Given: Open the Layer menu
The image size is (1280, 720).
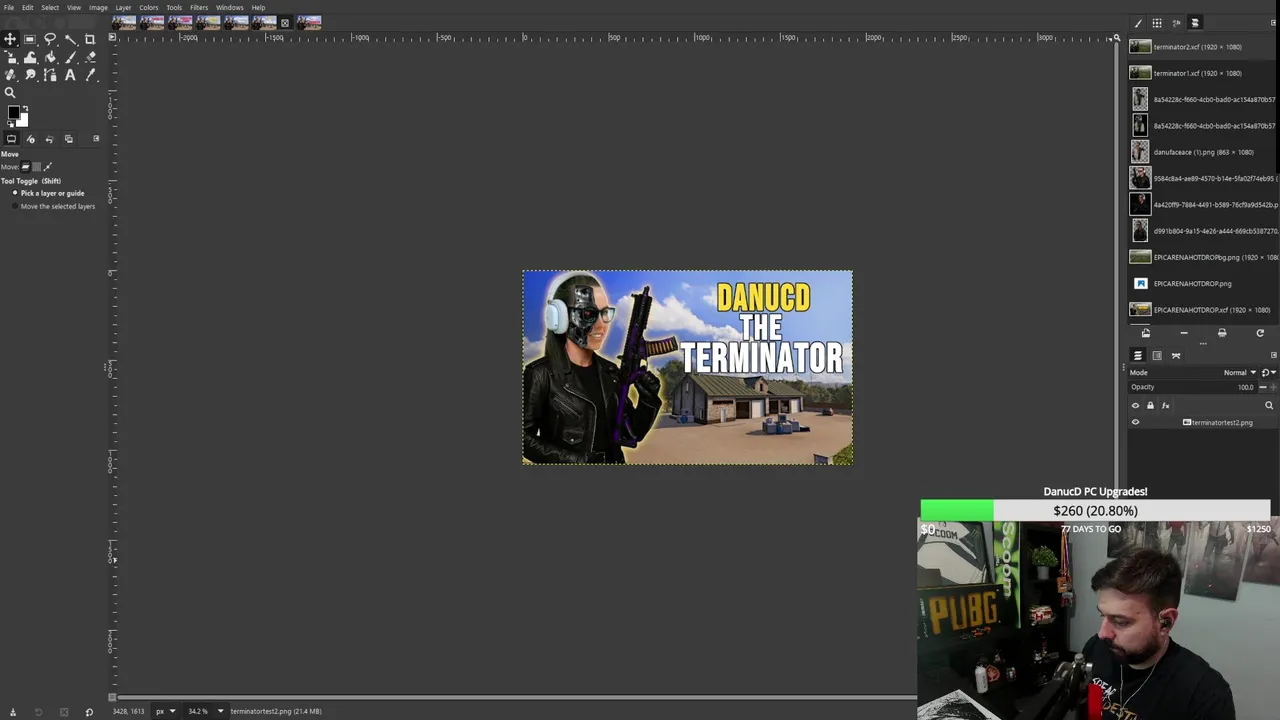Looking at the screenshot, I should click(123, 7).
